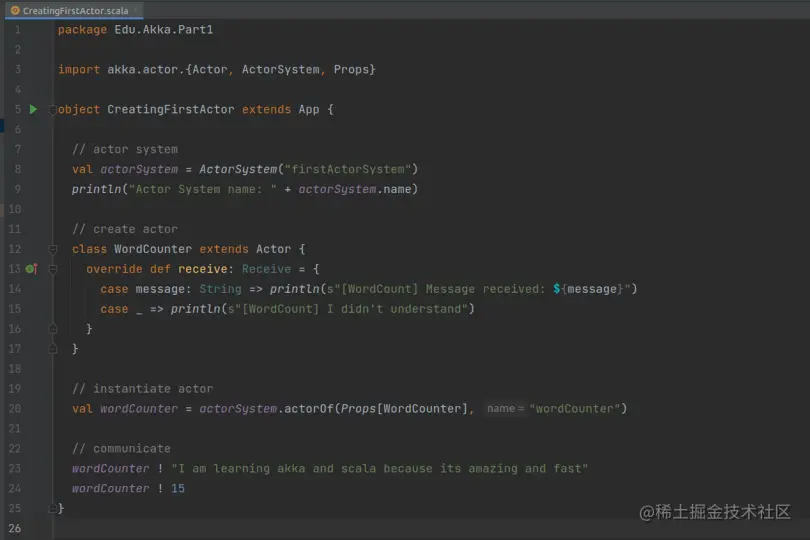
Task: Collapse the receive method on line 13
Action: pos(52,269)
